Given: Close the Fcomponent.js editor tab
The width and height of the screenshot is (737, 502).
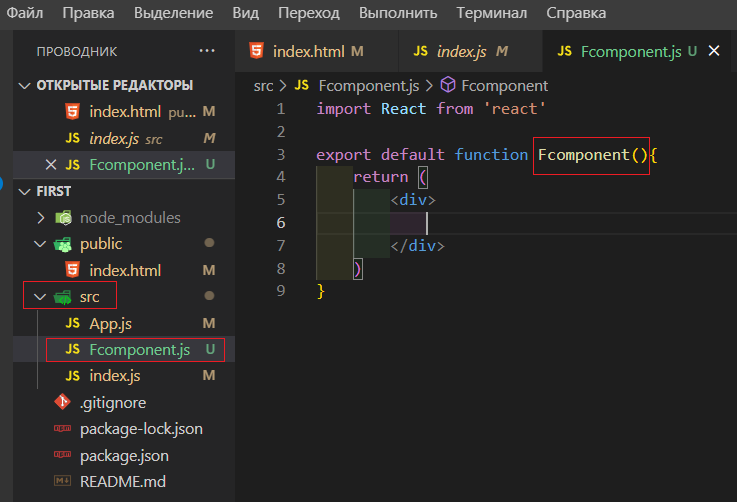Looking at the screenshot, I should (714, 51).
